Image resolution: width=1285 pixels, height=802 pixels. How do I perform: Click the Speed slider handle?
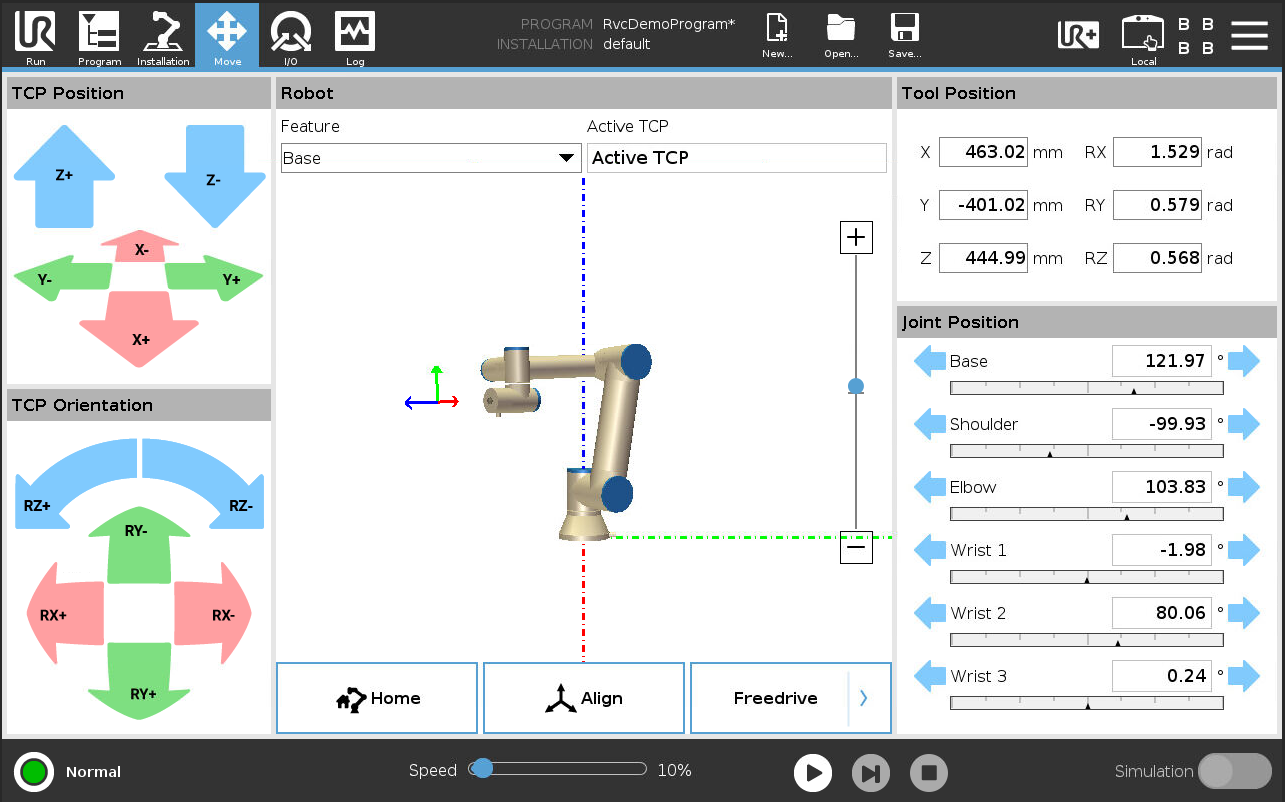482,768
